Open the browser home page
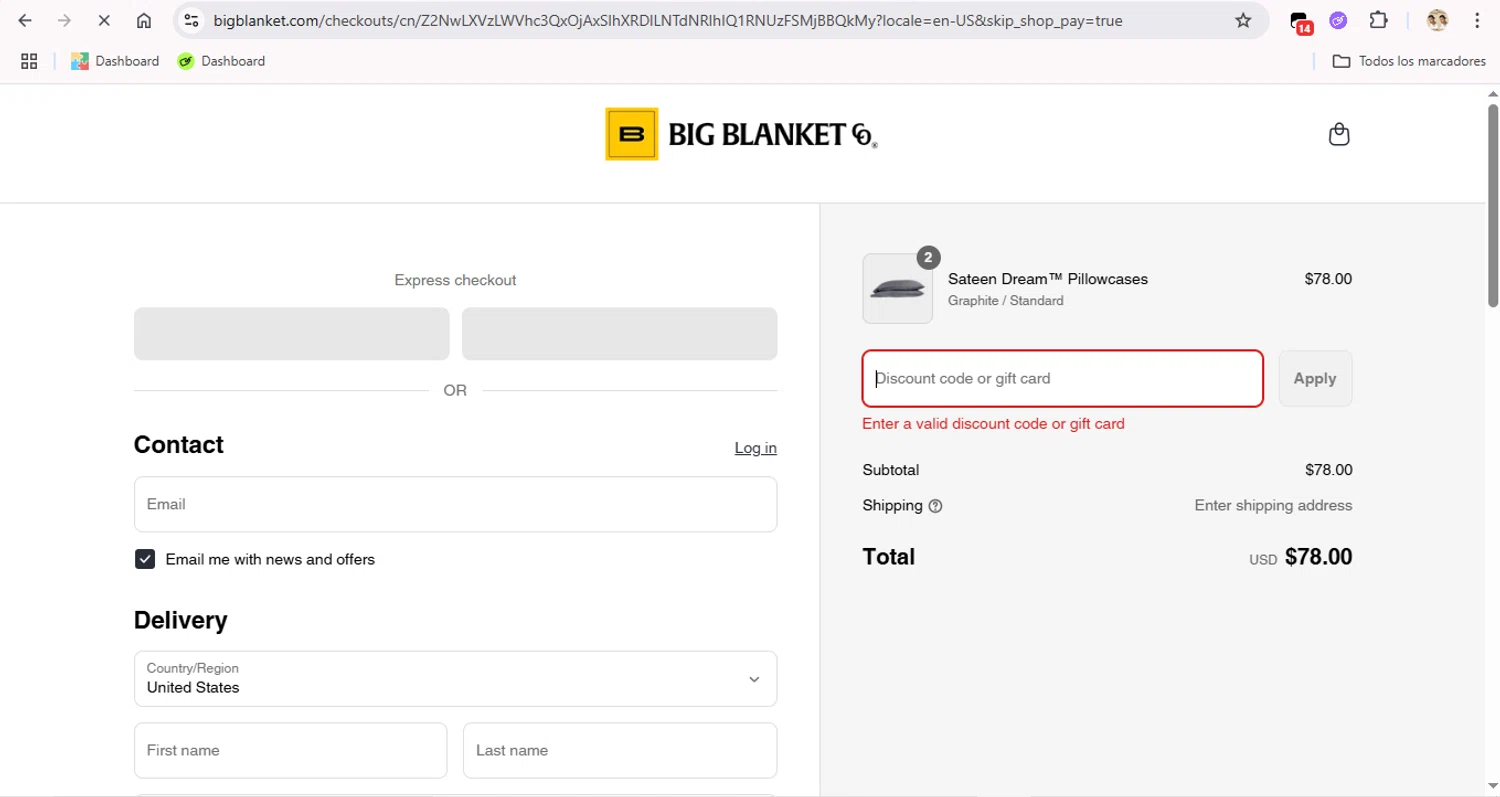This screenshot has width=1500, height=797. point(144,20)
